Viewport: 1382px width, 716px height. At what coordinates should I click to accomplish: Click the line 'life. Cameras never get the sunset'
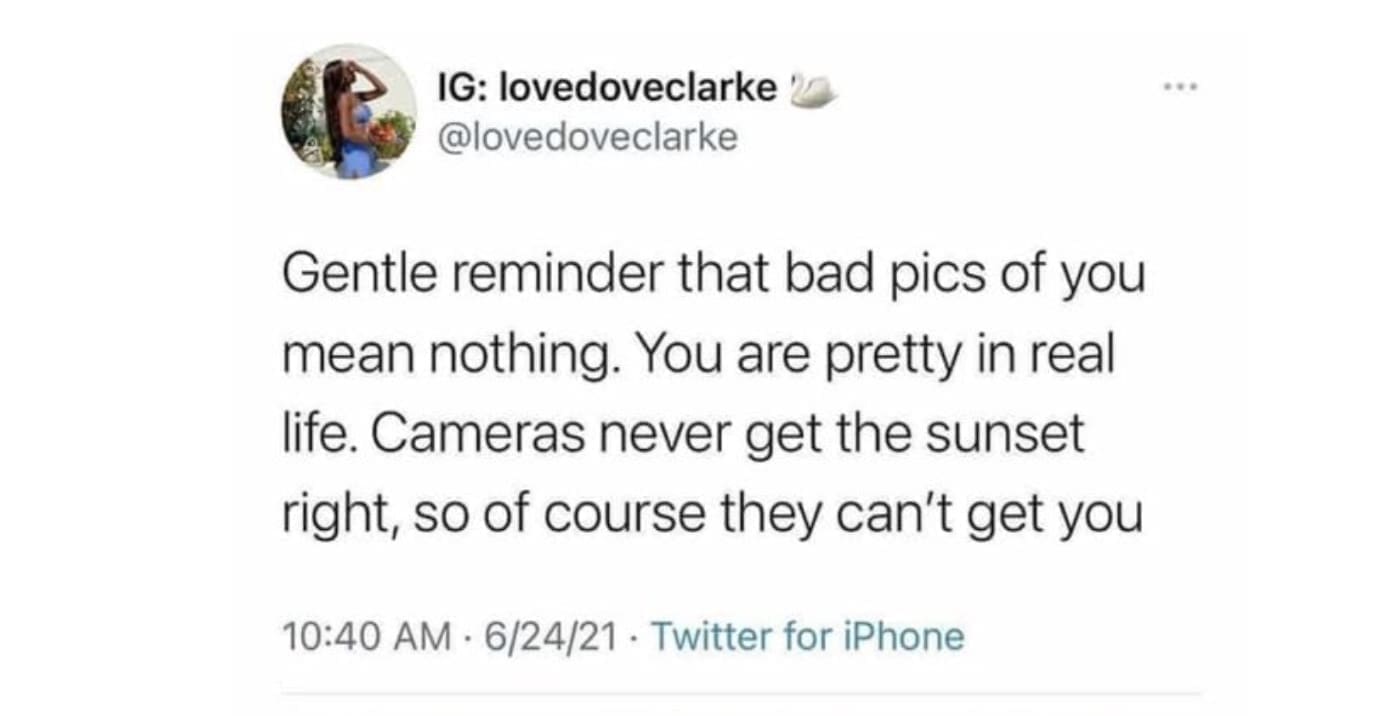684,436
